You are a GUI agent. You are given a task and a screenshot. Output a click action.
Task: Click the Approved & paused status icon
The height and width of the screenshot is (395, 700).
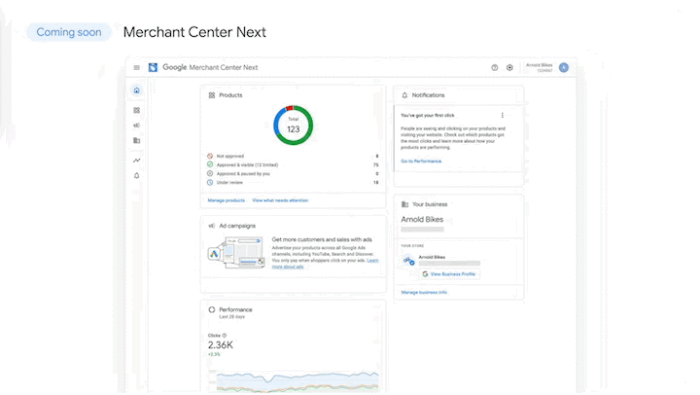point(210,174)
